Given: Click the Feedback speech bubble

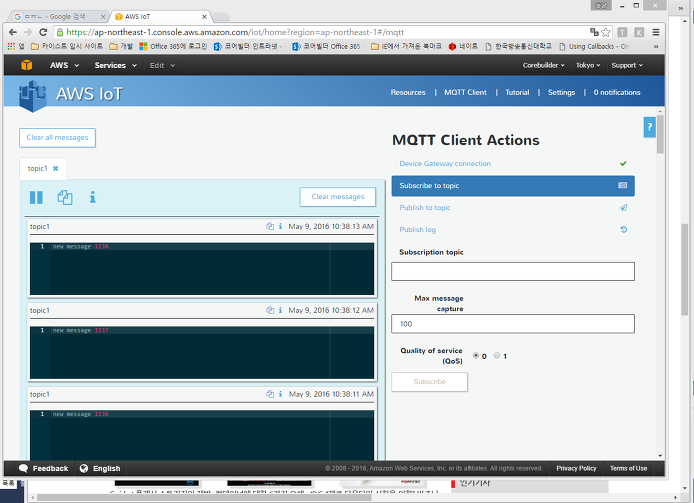Looking at the screenshot, I should pyautogui.click(x=23, y=468).
